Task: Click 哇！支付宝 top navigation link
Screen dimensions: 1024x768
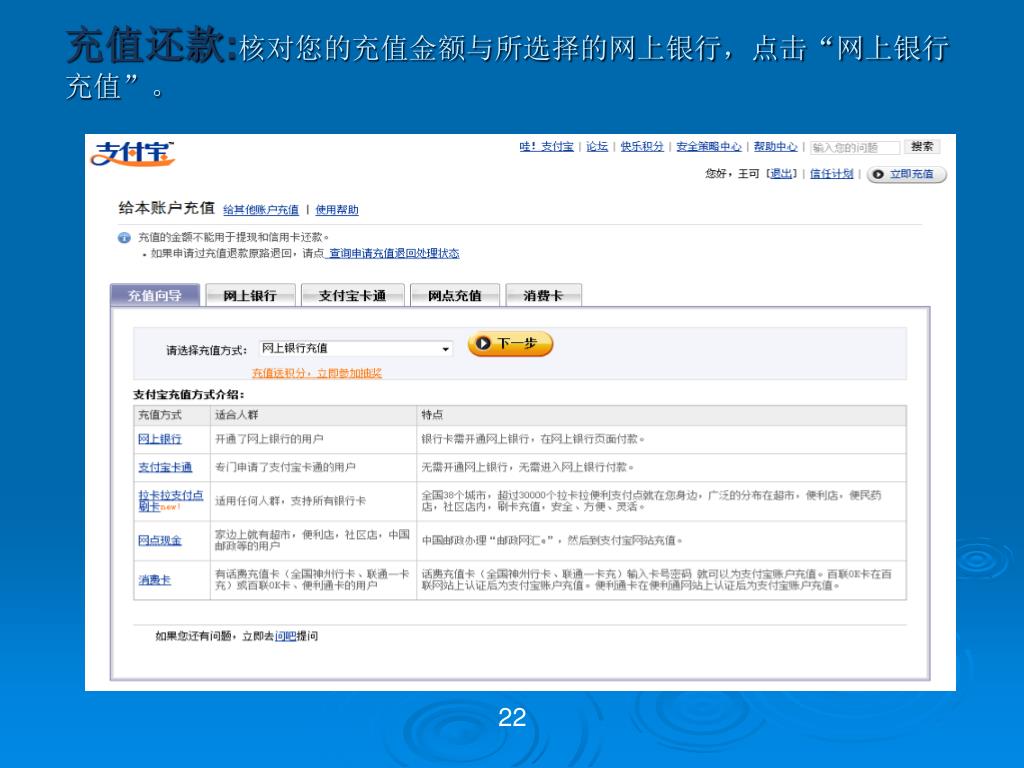Action: click(547, 146)
